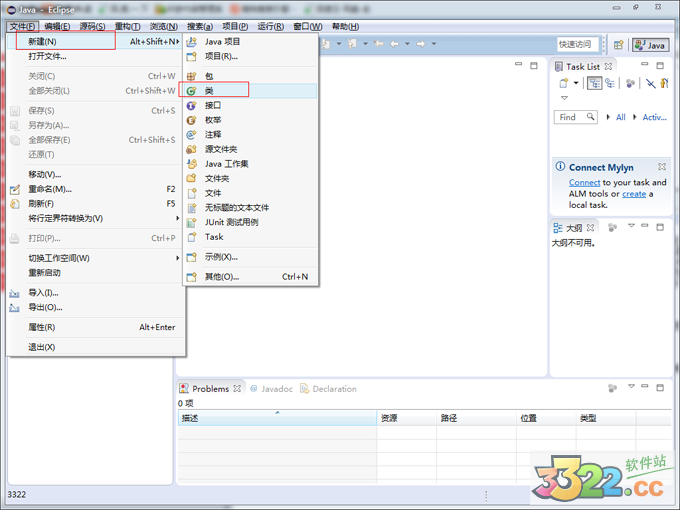The width and height of the screenshot is (680, 510).
Task: Switch to Javadoc tab
Action: 272,389
